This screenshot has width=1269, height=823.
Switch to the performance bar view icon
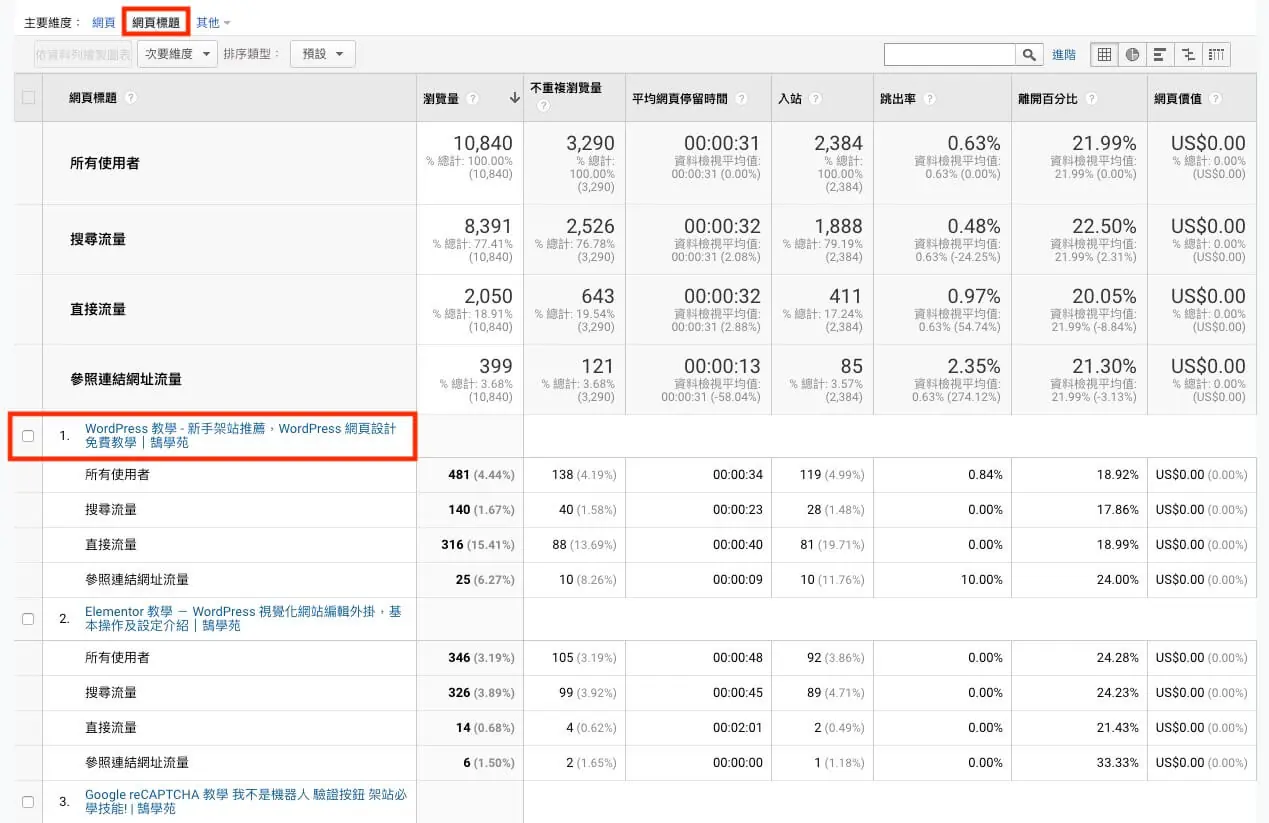(1160, 54)
